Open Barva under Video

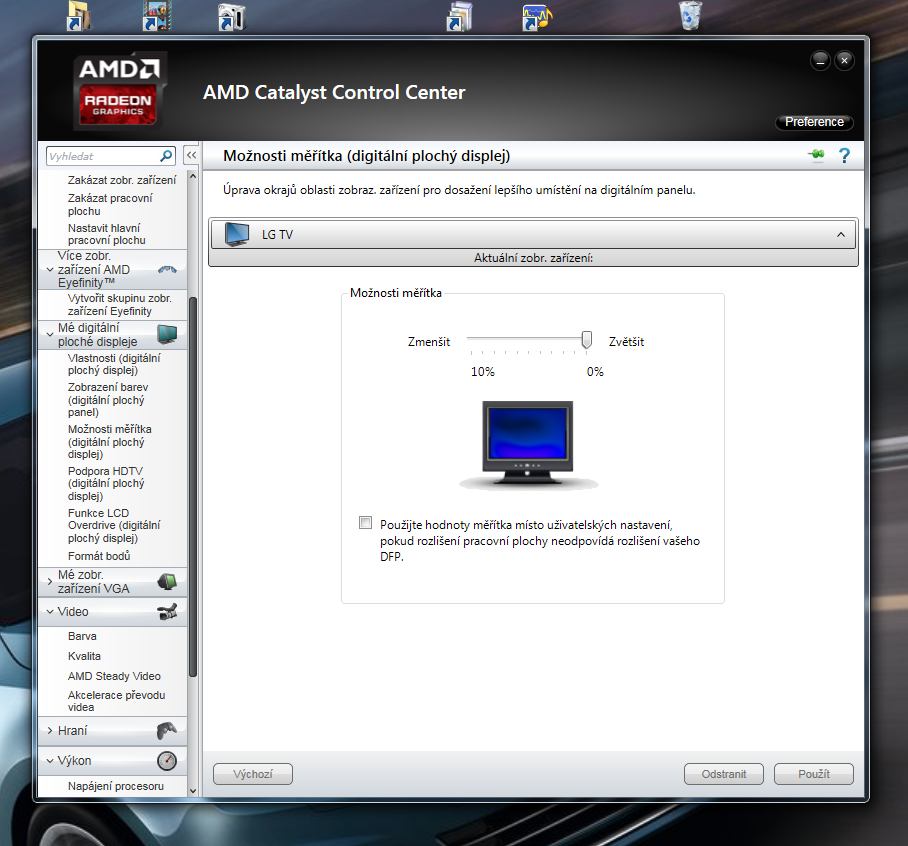82,636
